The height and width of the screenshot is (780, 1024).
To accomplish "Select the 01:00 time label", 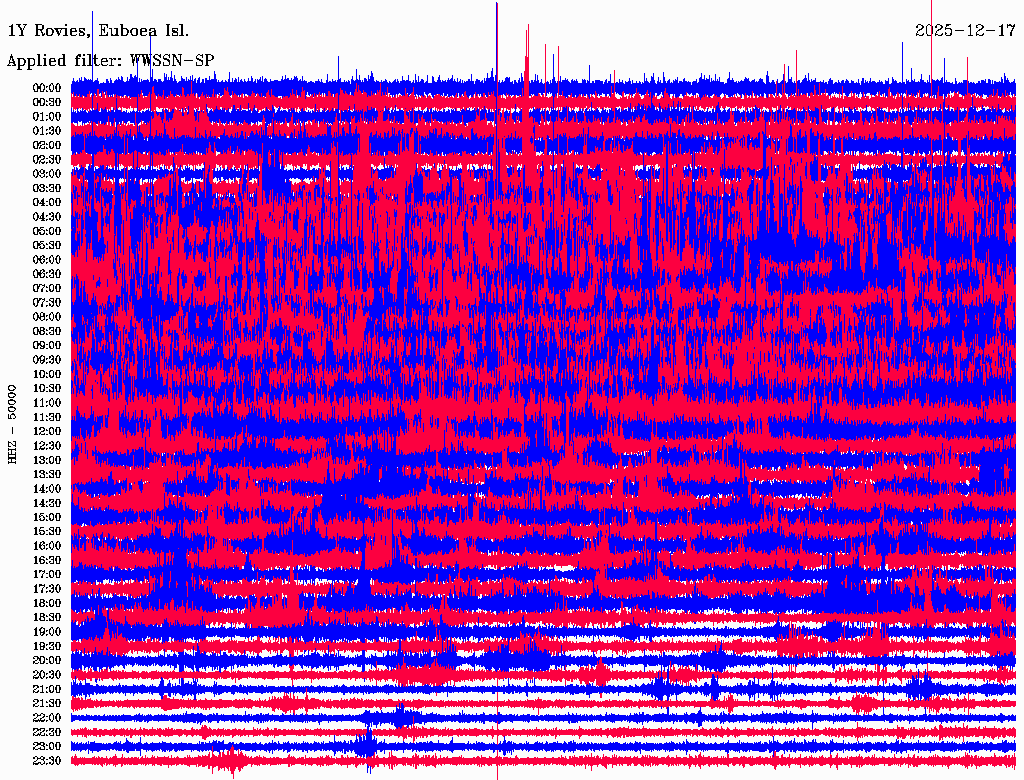I will 47,116.
